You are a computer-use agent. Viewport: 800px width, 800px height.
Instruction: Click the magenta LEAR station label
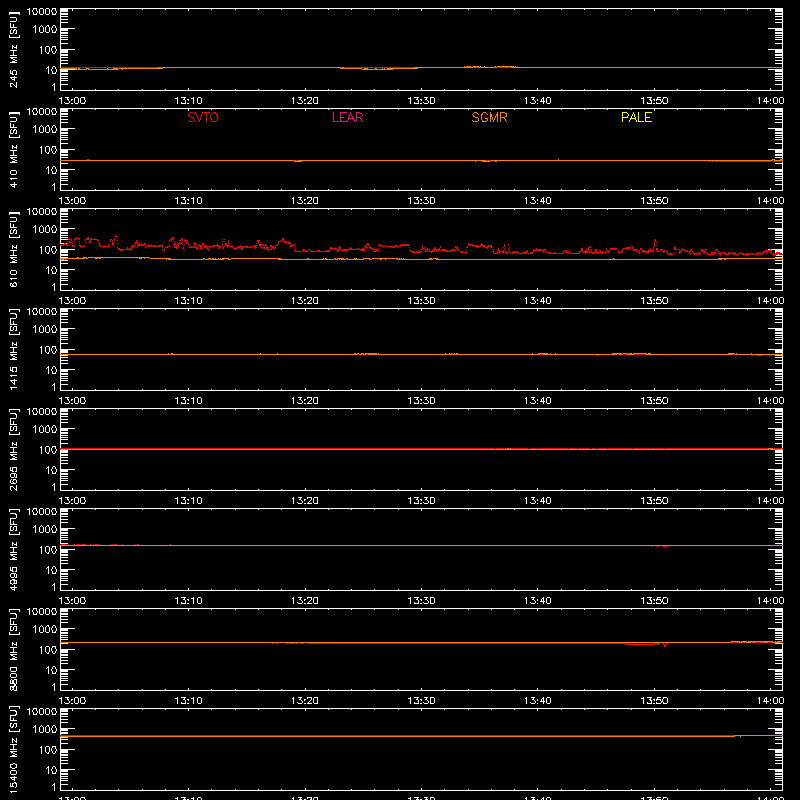pos(347,117)
